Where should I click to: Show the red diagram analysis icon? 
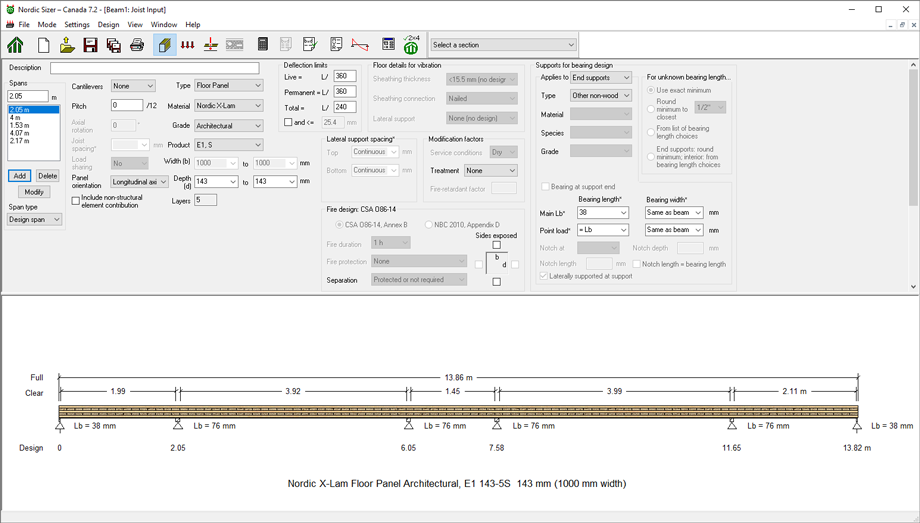pyautogui.click(x=360, y=45)
